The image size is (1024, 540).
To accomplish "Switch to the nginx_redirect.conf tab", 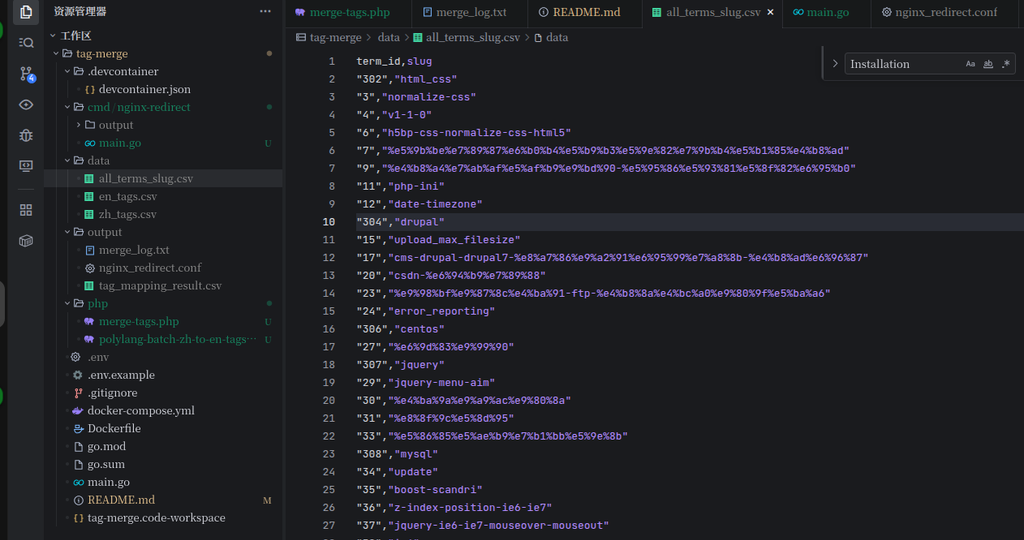I will tap(945, 12).
